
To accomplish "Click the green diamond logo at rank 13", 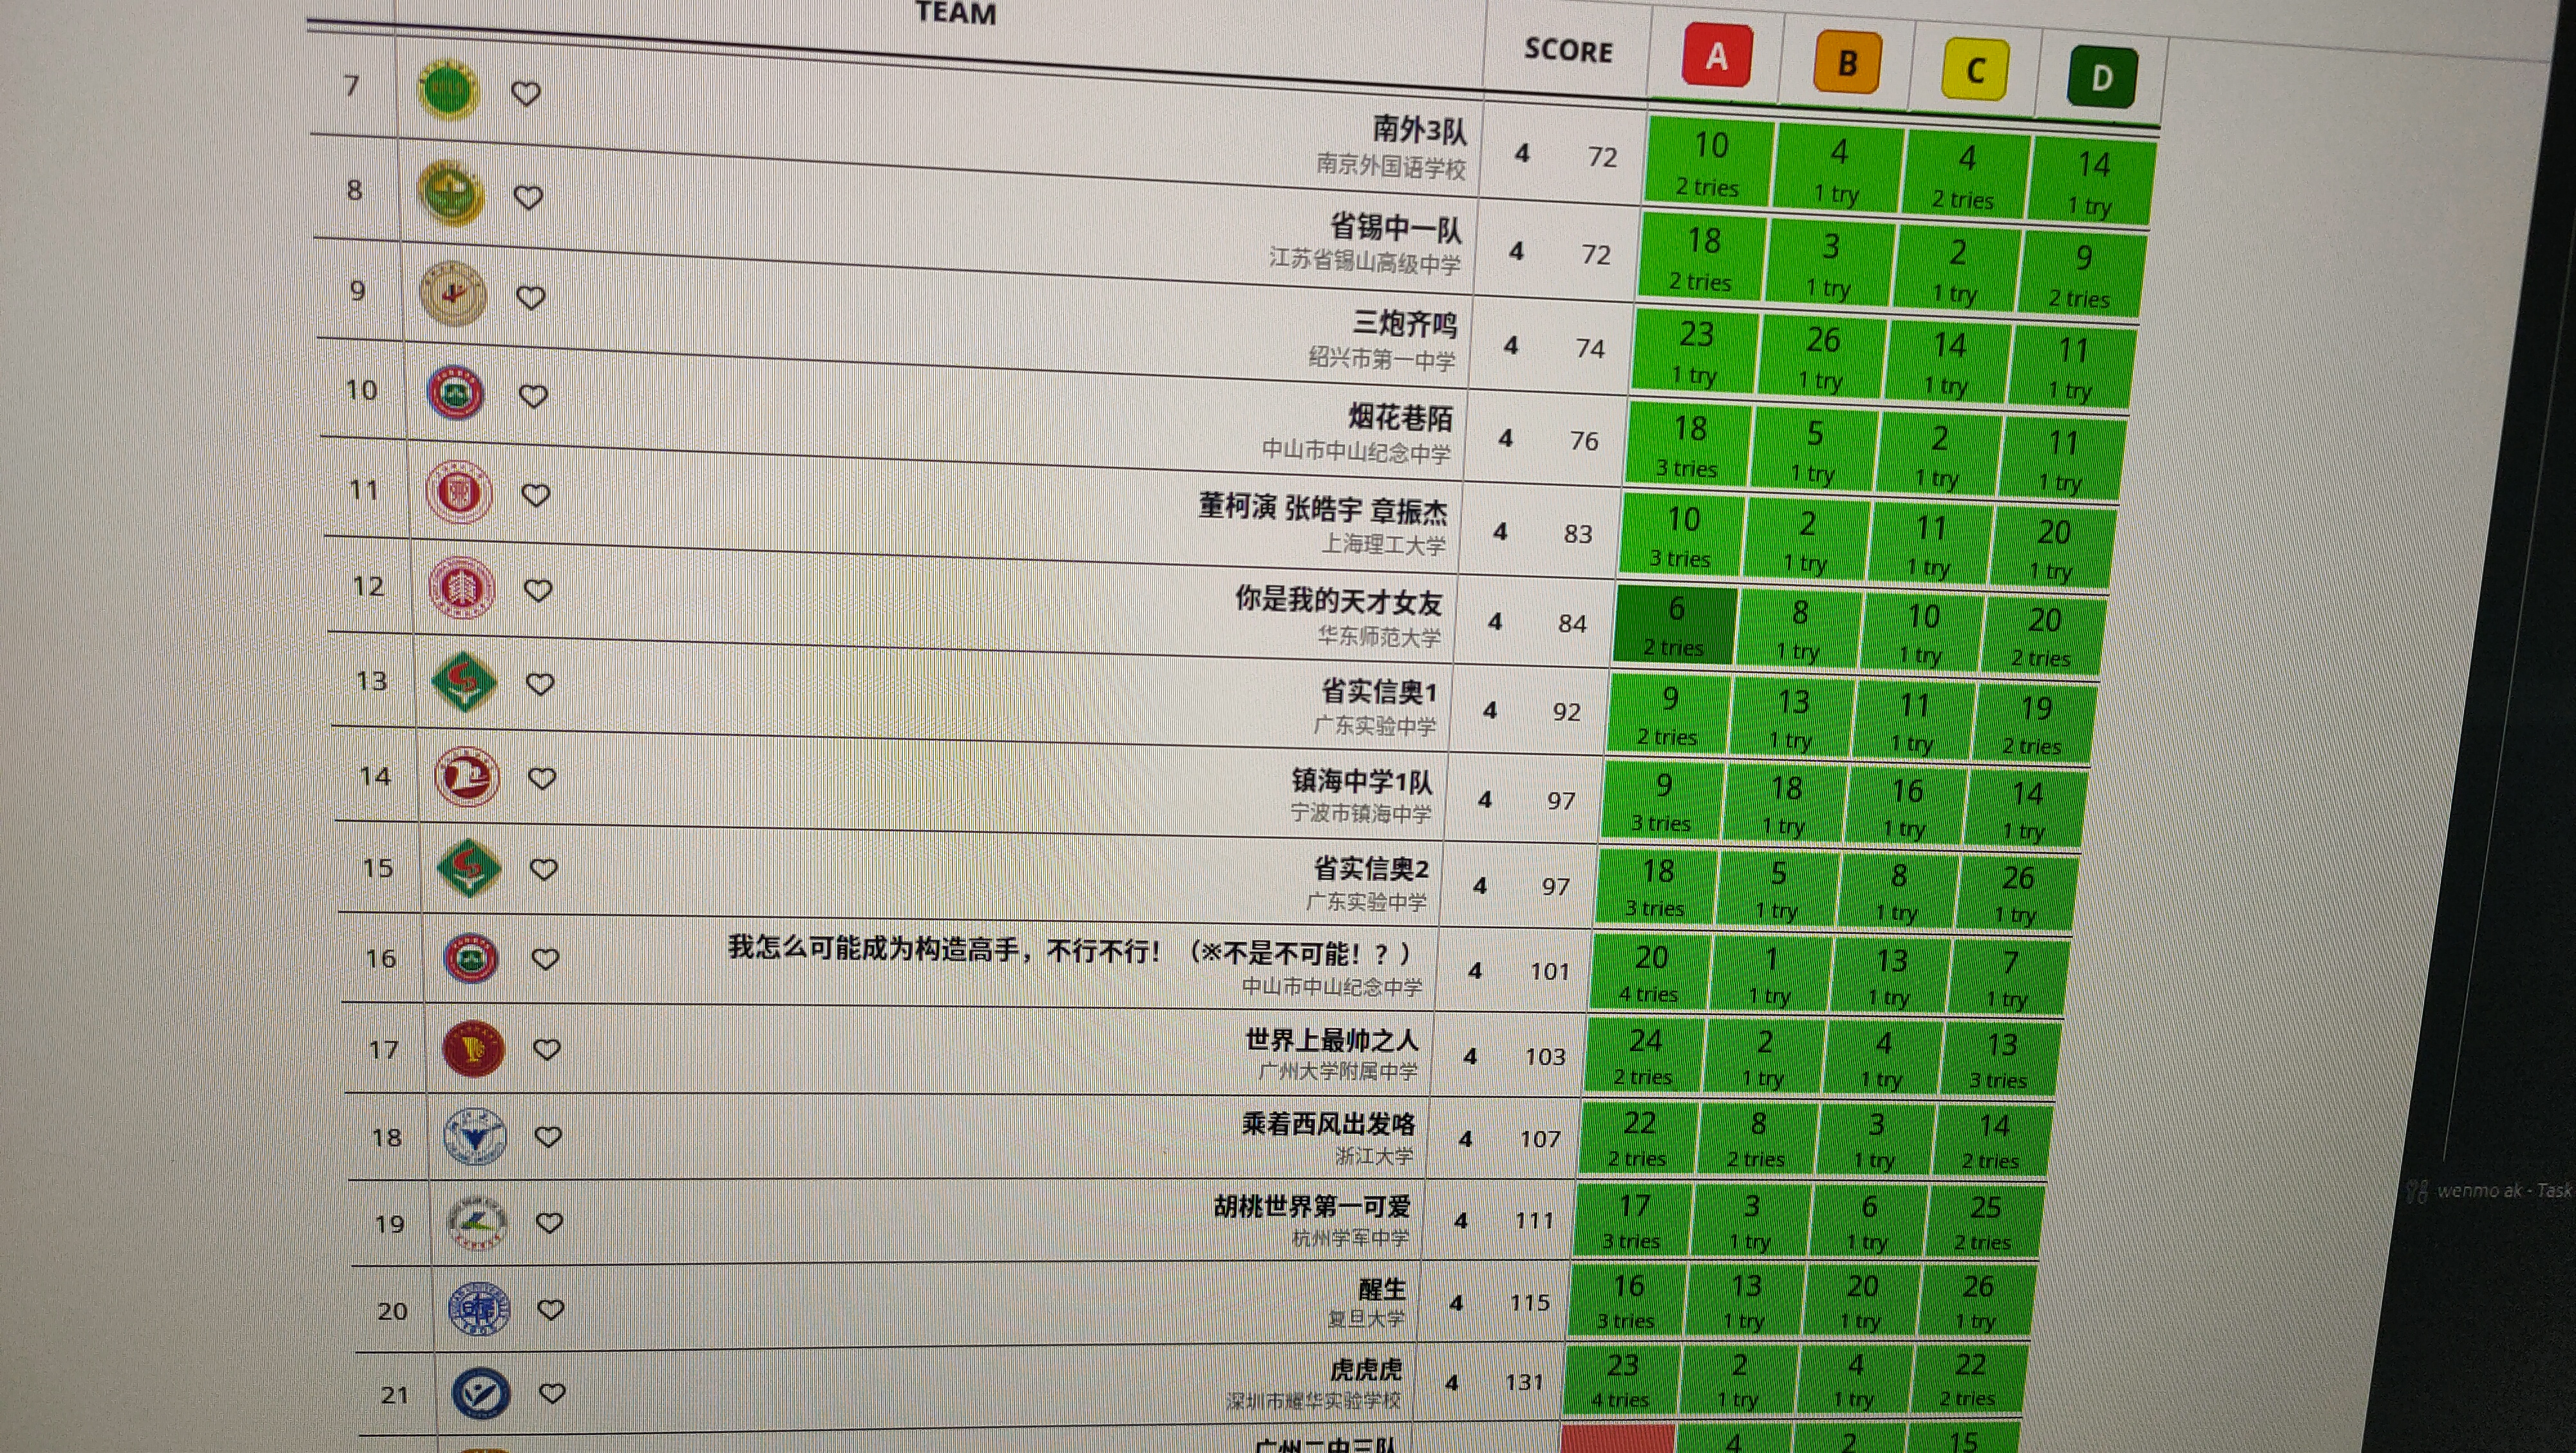I will point(464,682).
